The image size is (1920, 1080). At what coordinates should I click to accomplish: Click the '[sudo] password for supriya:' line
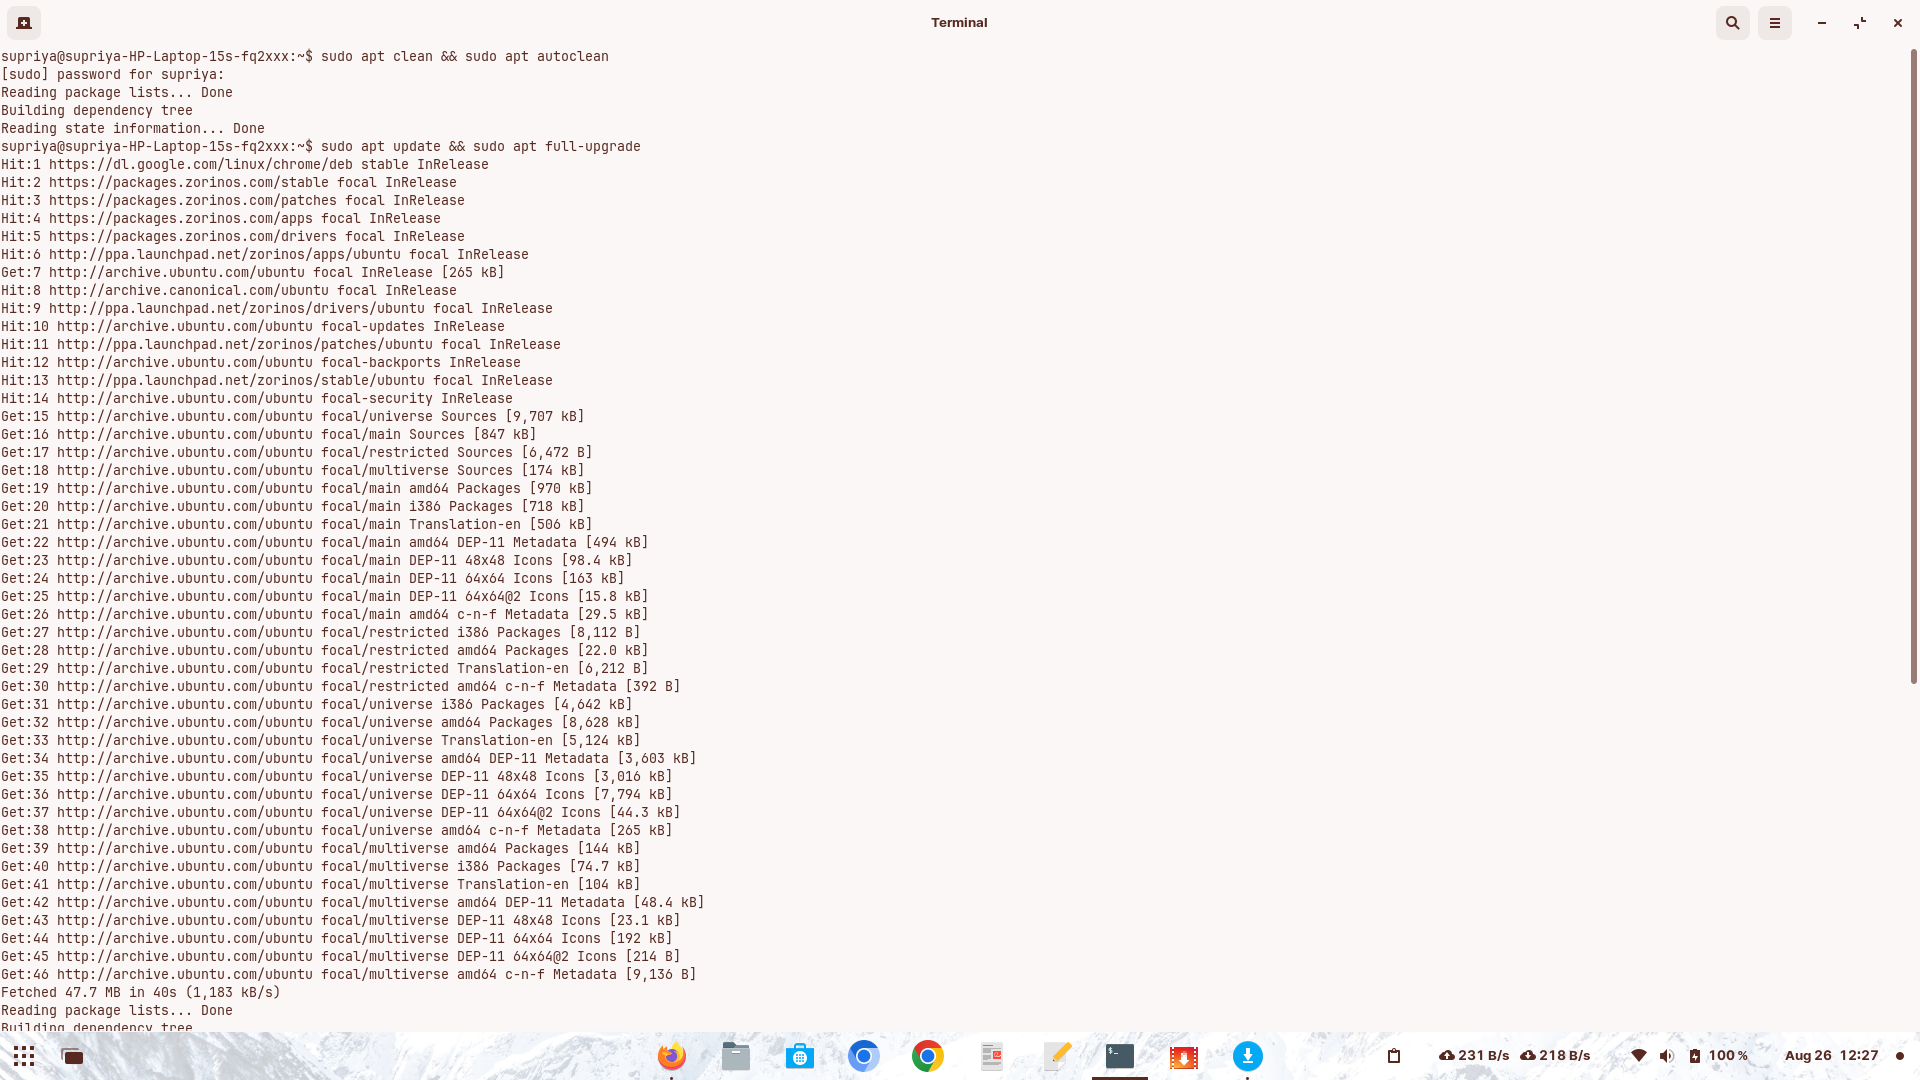tap(113, 75)
